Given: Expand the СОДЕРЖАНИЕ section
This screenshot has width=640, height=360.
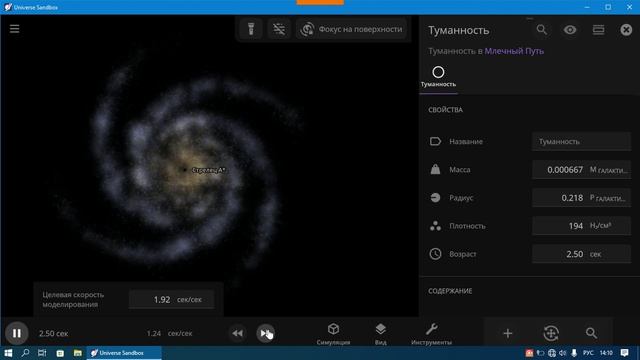Looking at the screenshot, I should point(450,291).
